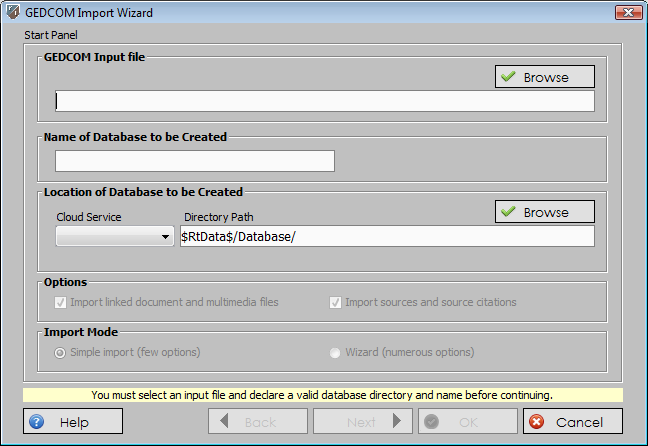648x446 pixels.
Task: Click the Cancel button text
Action: pyautogui.click(x=580, y=422)
